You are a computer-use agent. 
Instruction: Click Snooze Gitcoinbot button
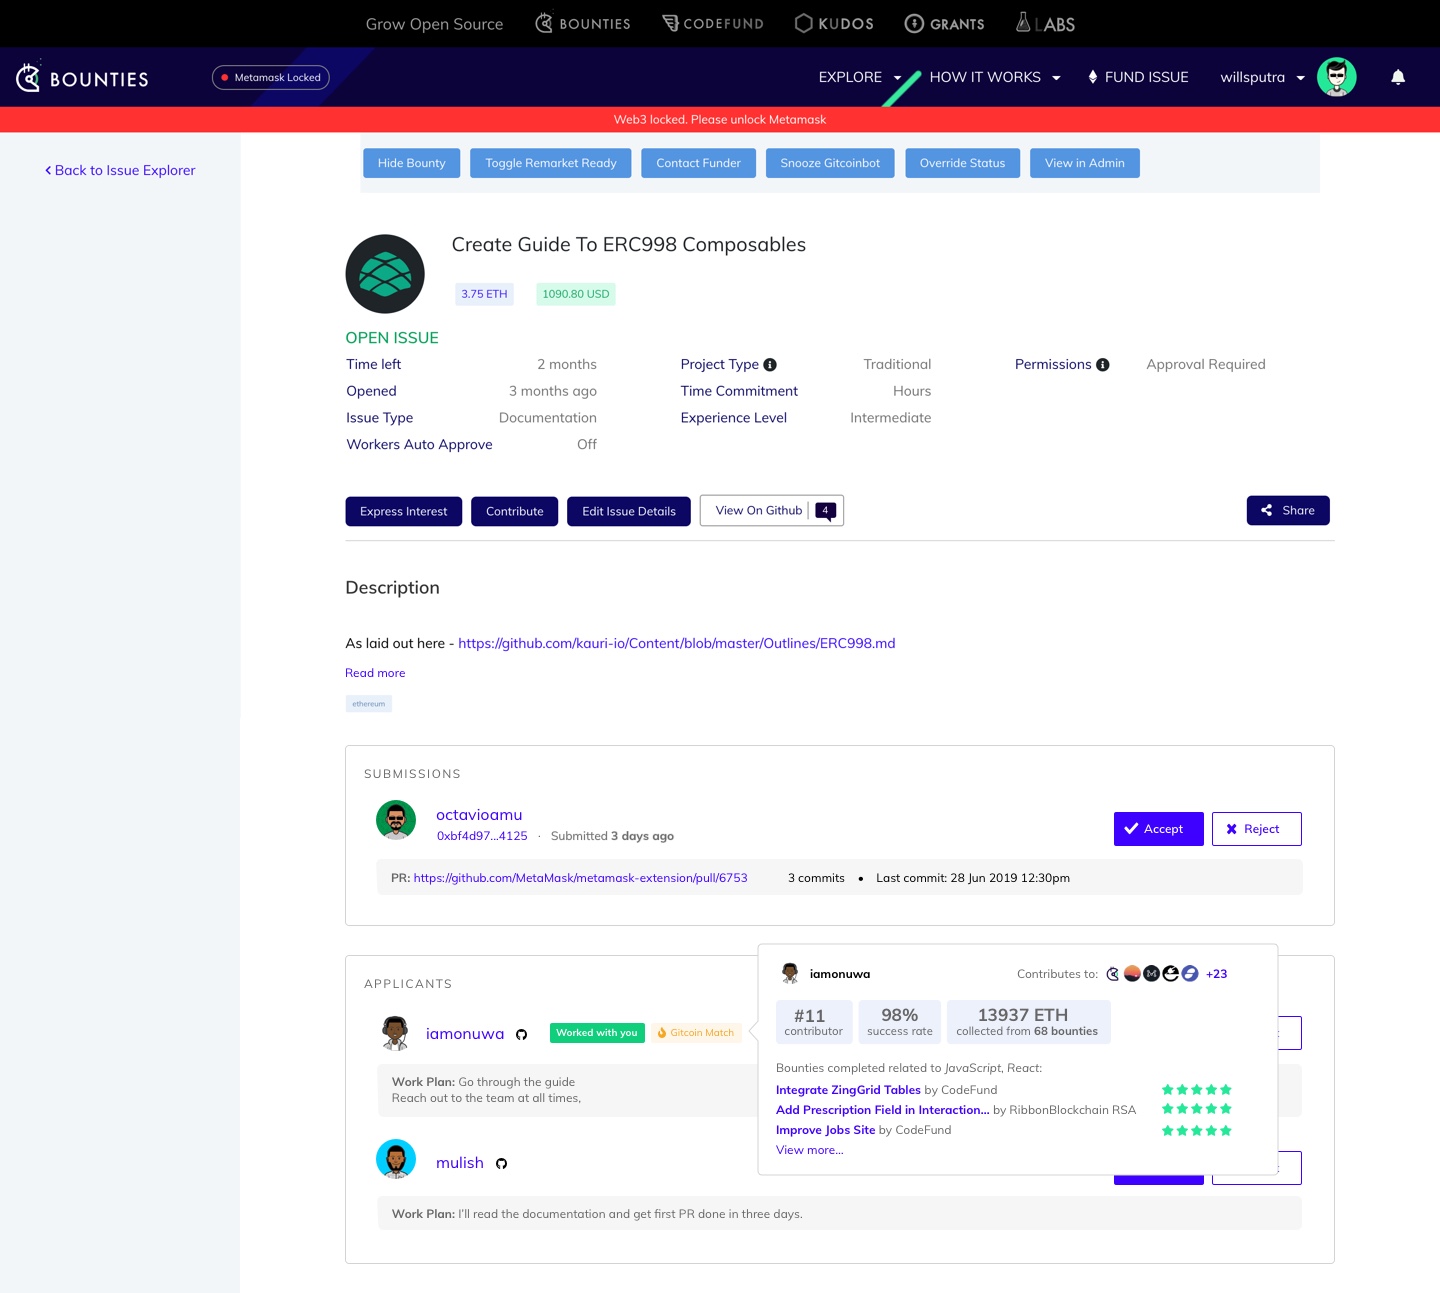tap(830, 163)
